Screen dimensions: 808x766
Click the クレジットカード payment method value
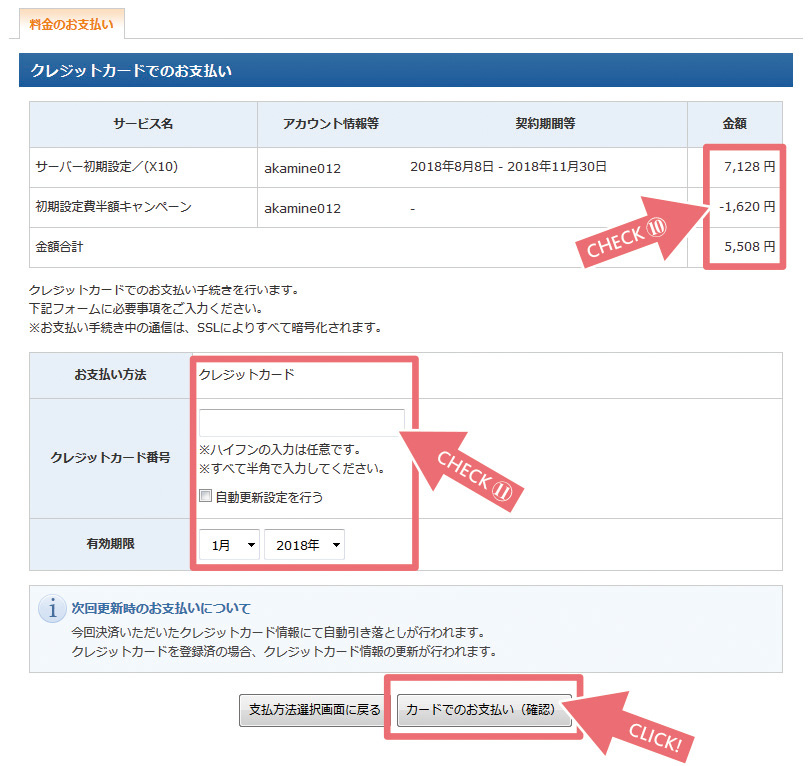pyautogui.click(x=246, y=375)
